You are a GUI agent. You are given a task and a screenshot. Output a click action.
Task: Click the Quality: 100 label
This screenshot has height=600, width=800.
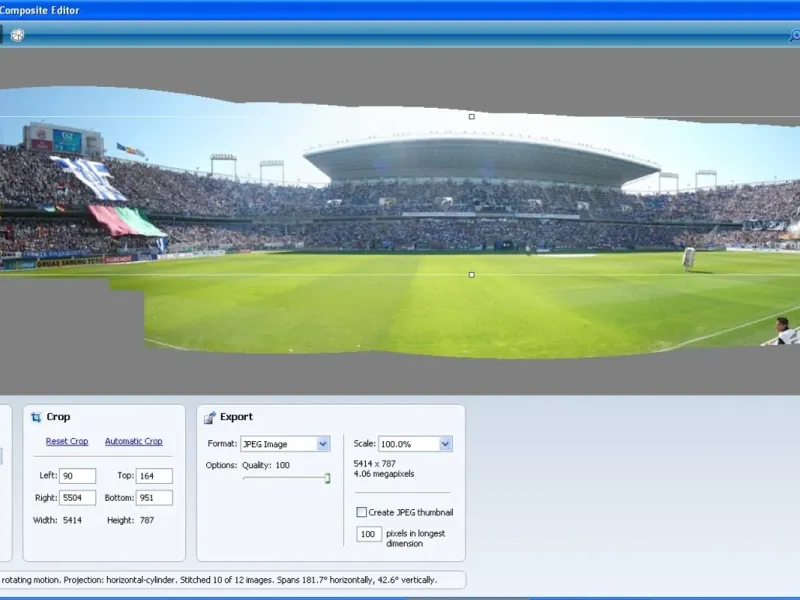(266, 465)
